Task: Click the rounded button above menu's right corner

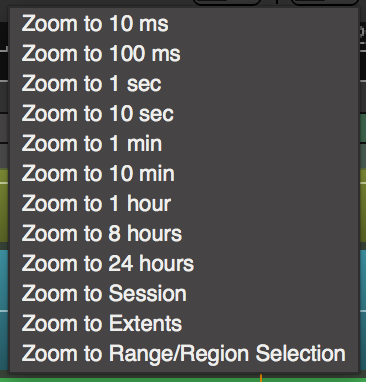Action: point(325,3)
